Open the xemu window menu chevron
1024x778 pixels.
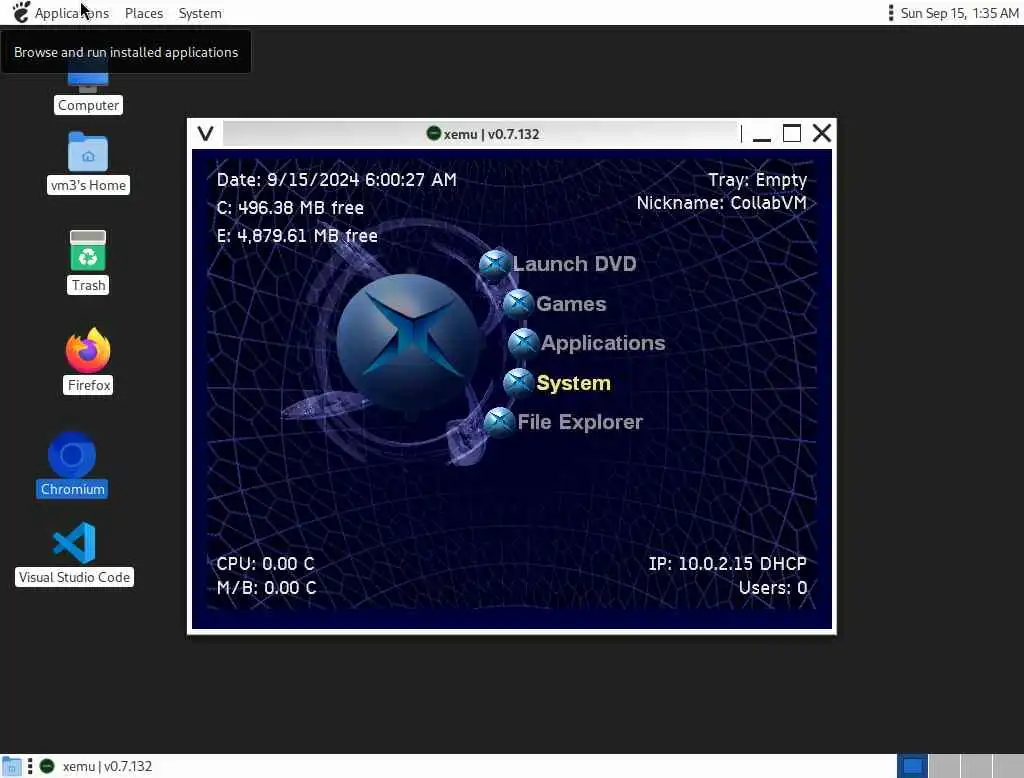pos(206,133)
